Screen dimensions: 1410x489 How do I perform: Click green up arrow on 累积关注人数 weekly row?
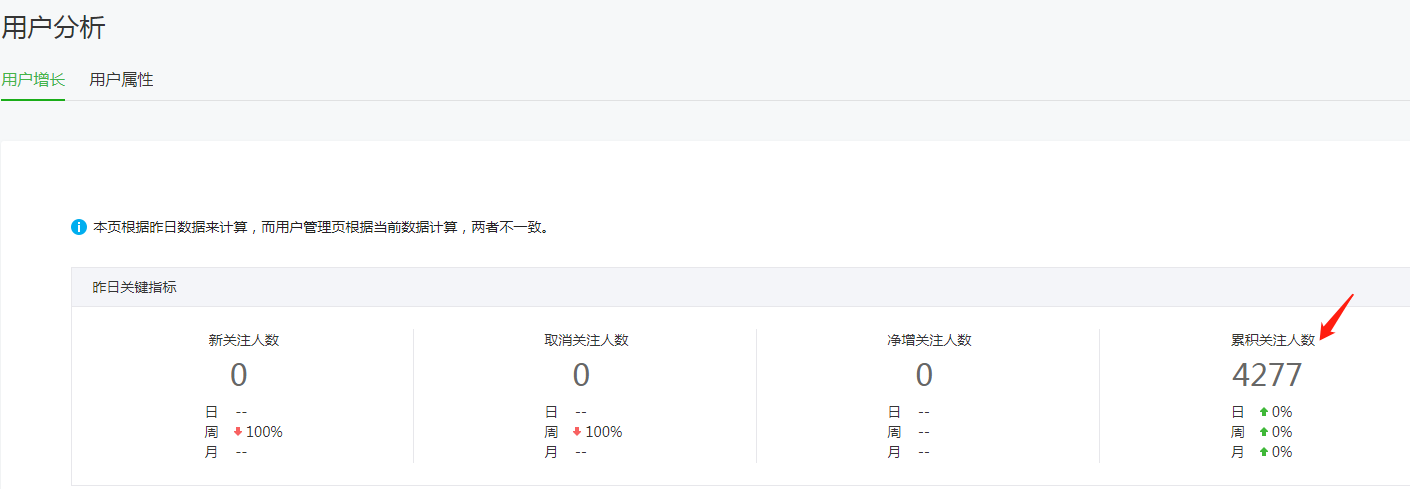point(1264,432)
